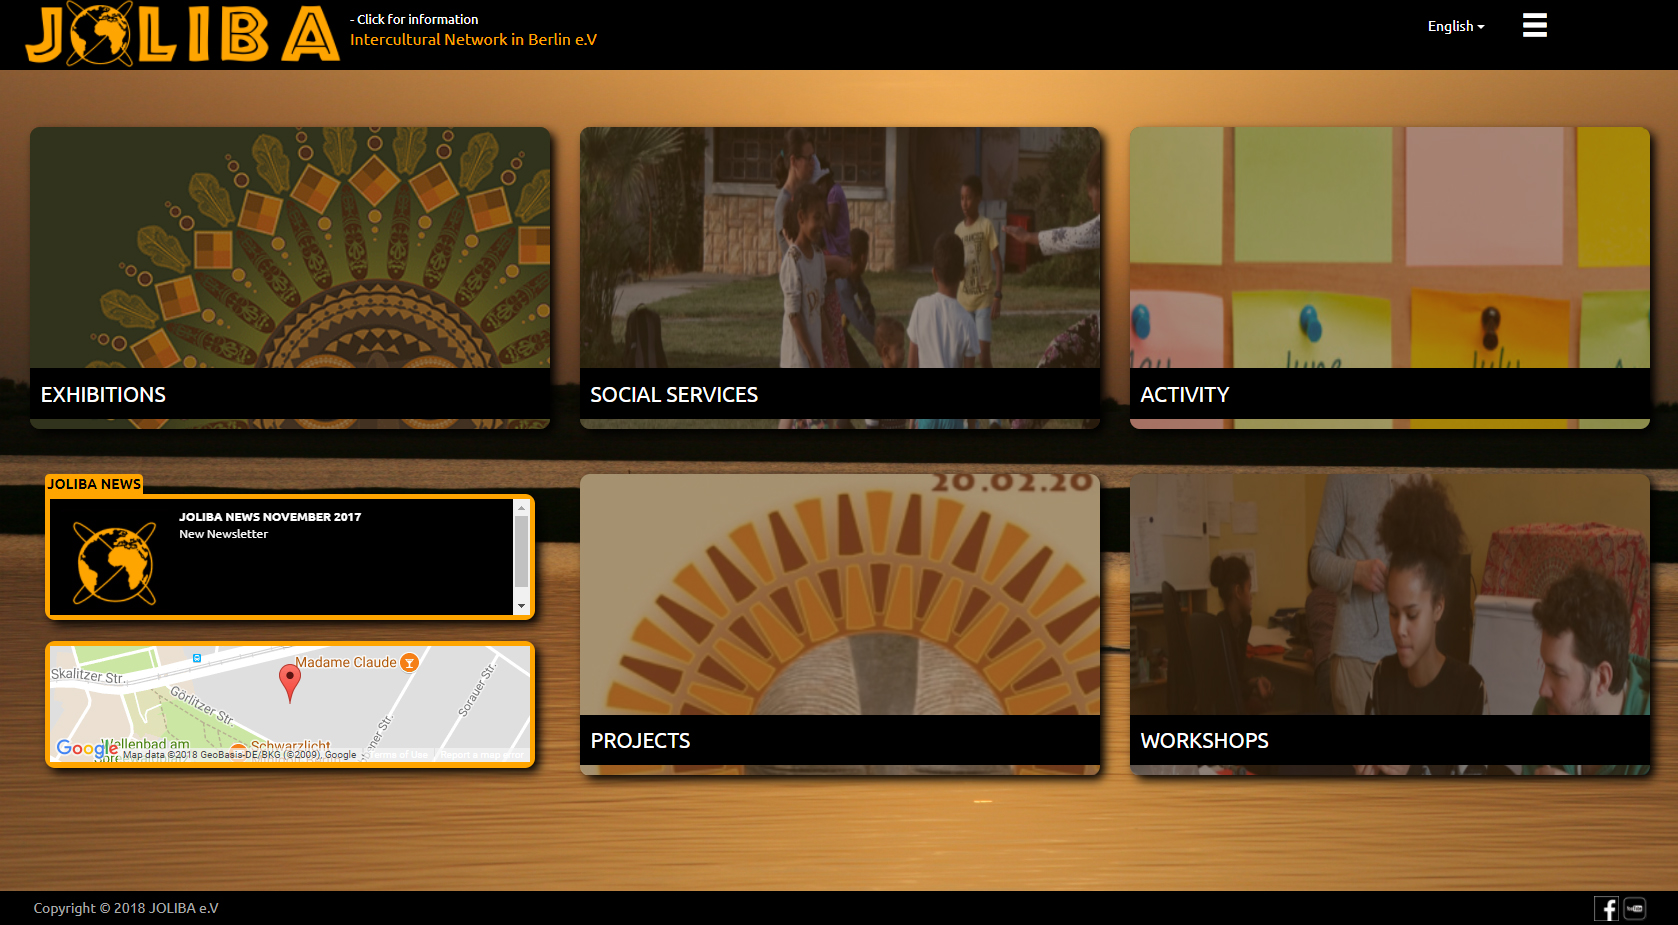Click the news scrollbar down arrow
This screenshot has width=1678, height=925.
click(x=521, y=606)
